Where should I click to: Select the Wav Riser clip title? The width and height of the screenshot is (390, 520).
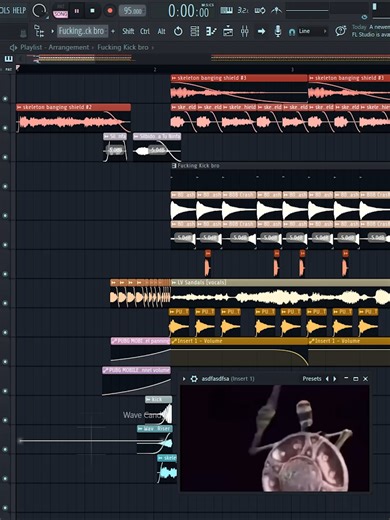pyautogui.click(x=155, y=429)
